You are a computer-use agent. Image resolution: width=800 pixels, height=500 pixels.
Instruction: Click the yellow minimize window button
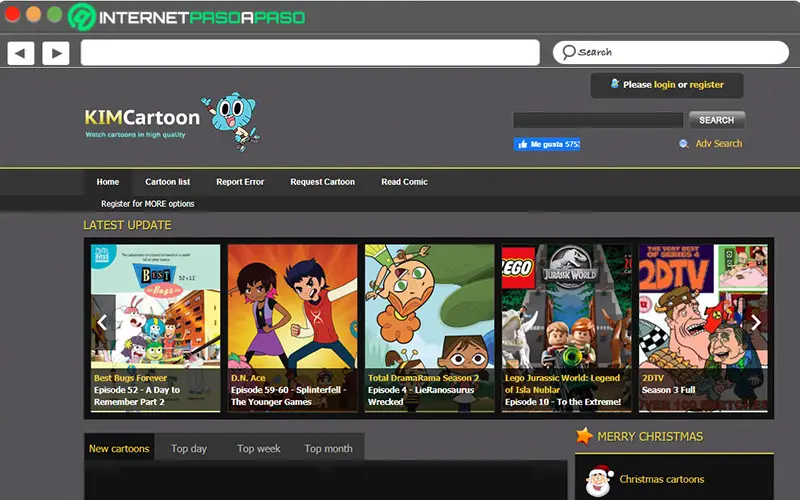[x=34, y=15]
